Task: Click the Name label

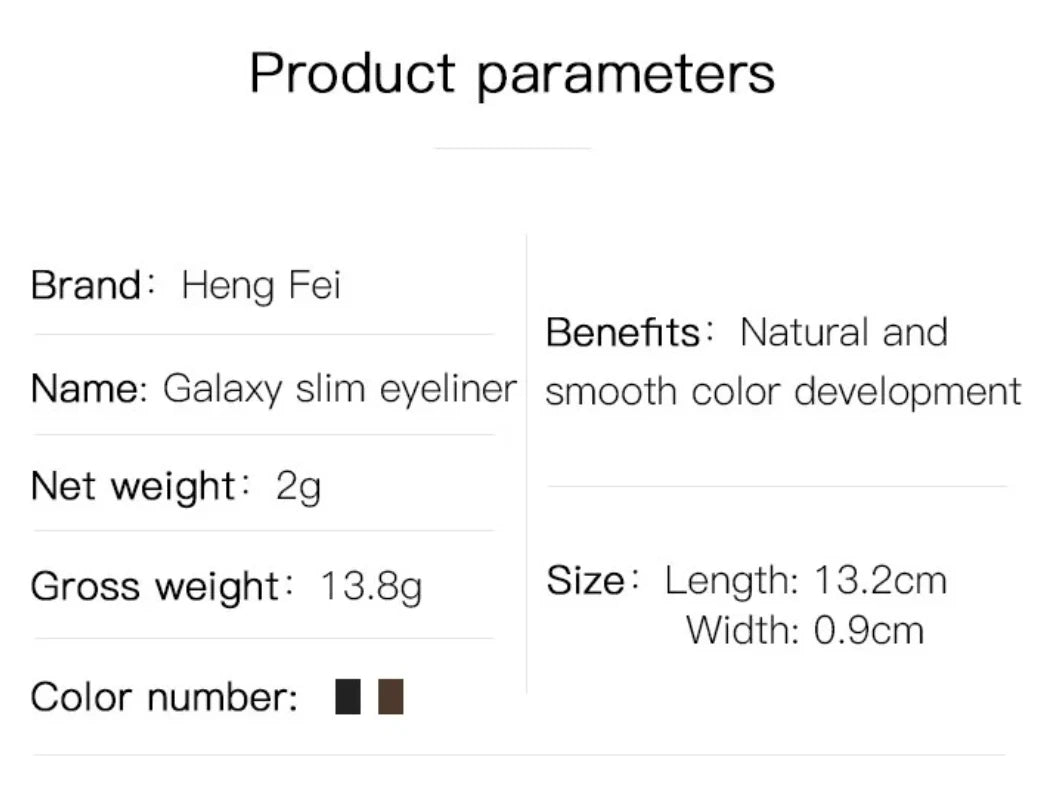Action: point(88,388)
